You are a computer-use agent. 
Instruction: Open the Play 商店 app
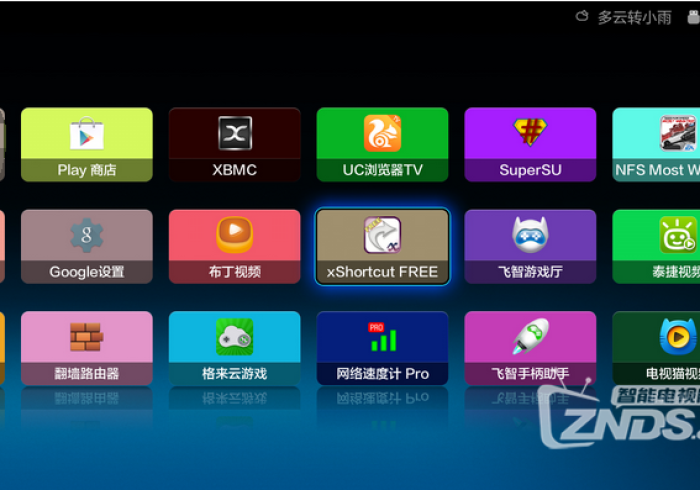pyautogui.click(x=87, y=144)
